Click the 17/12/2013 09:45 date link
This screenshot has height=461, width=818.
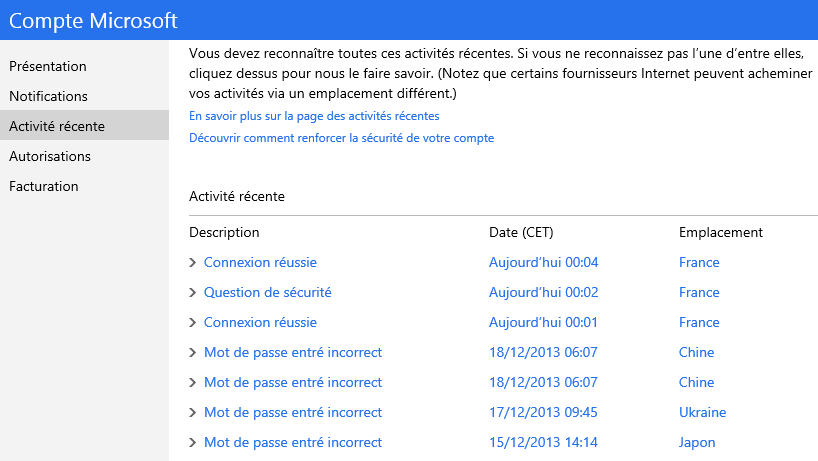click(542, 413)
